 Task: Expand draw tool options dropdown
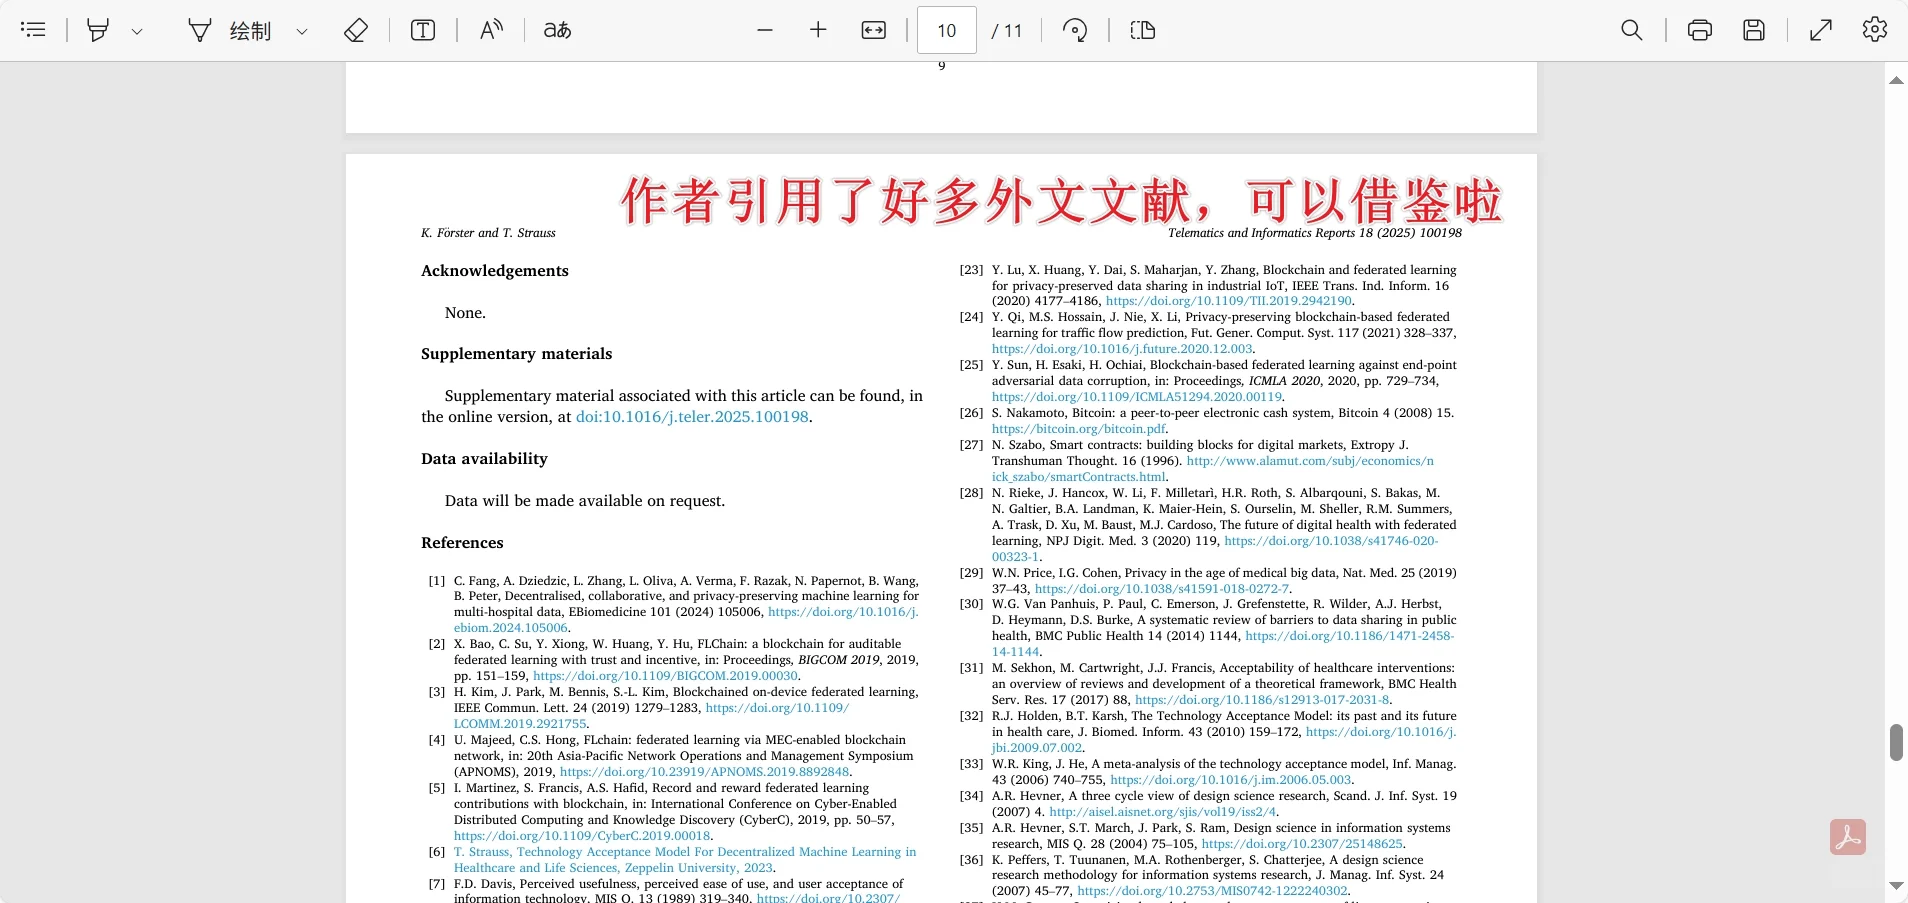pyautogui.click(x=301, y=31)
